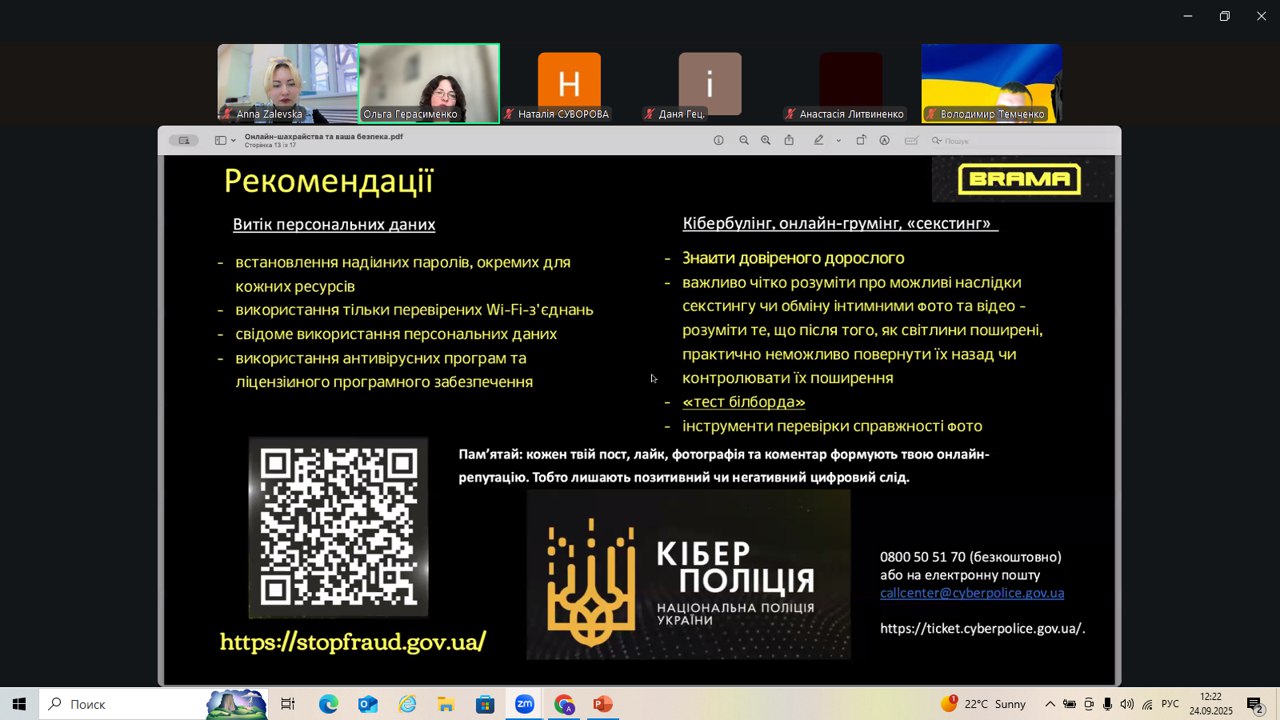Select Ольга Герасименко's video thumbnail
The height and width of the screenshot is (720, 1280).
pos(429,83)
